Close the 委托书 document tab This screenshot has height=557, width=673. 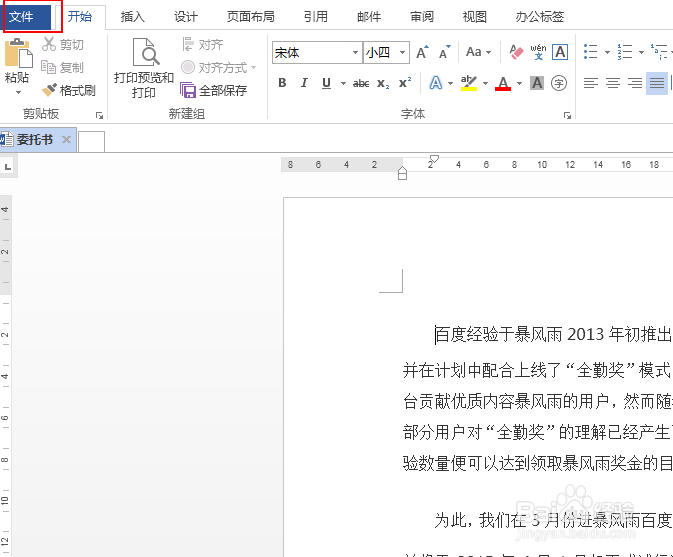[66, 139]
